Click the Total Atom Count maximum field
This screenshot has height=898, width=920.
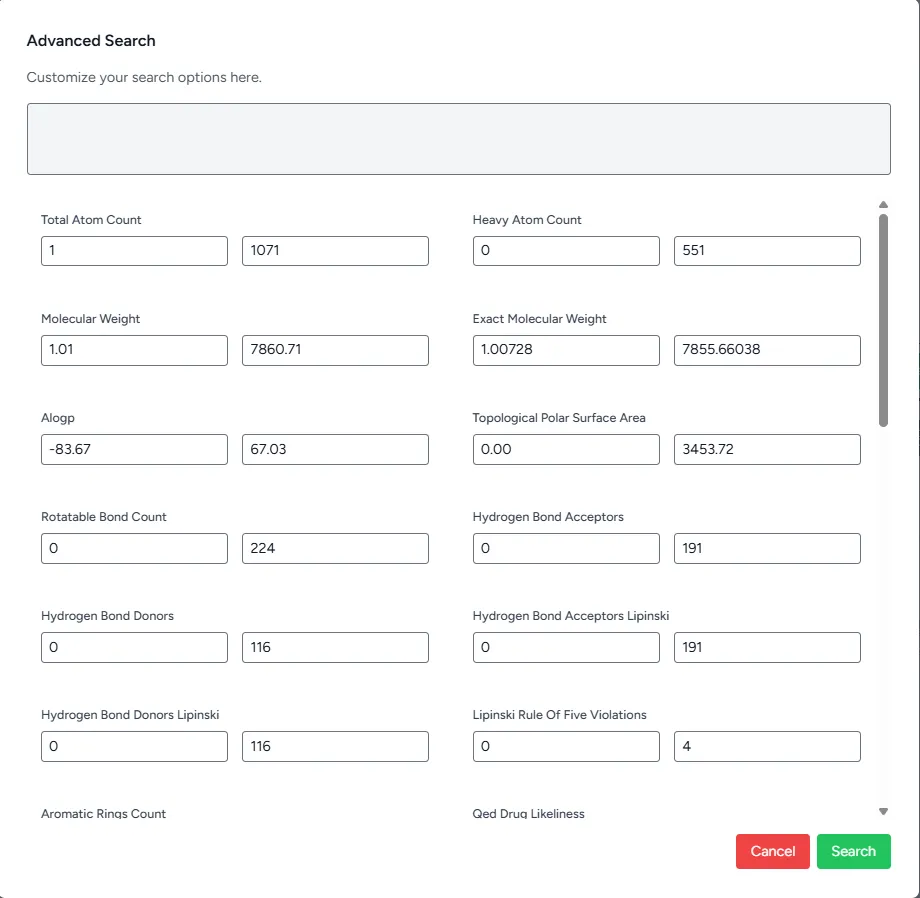[x=335, y=251]
